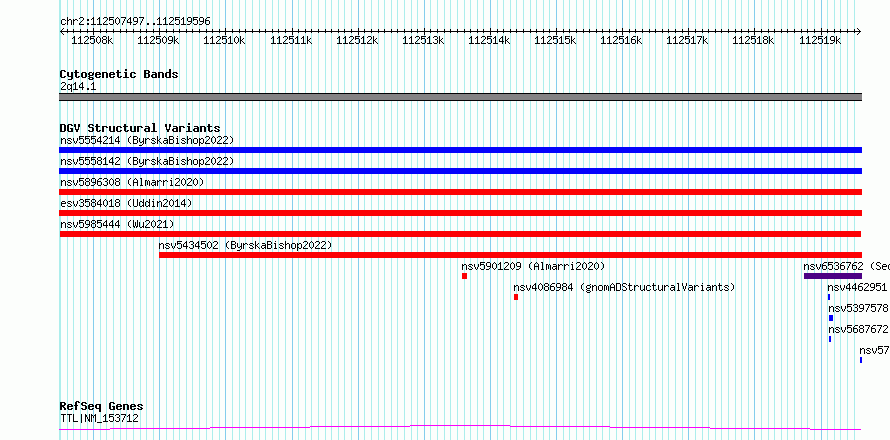
Task: Click the small red marker under nsv5901209
Action: click(464, 276)
